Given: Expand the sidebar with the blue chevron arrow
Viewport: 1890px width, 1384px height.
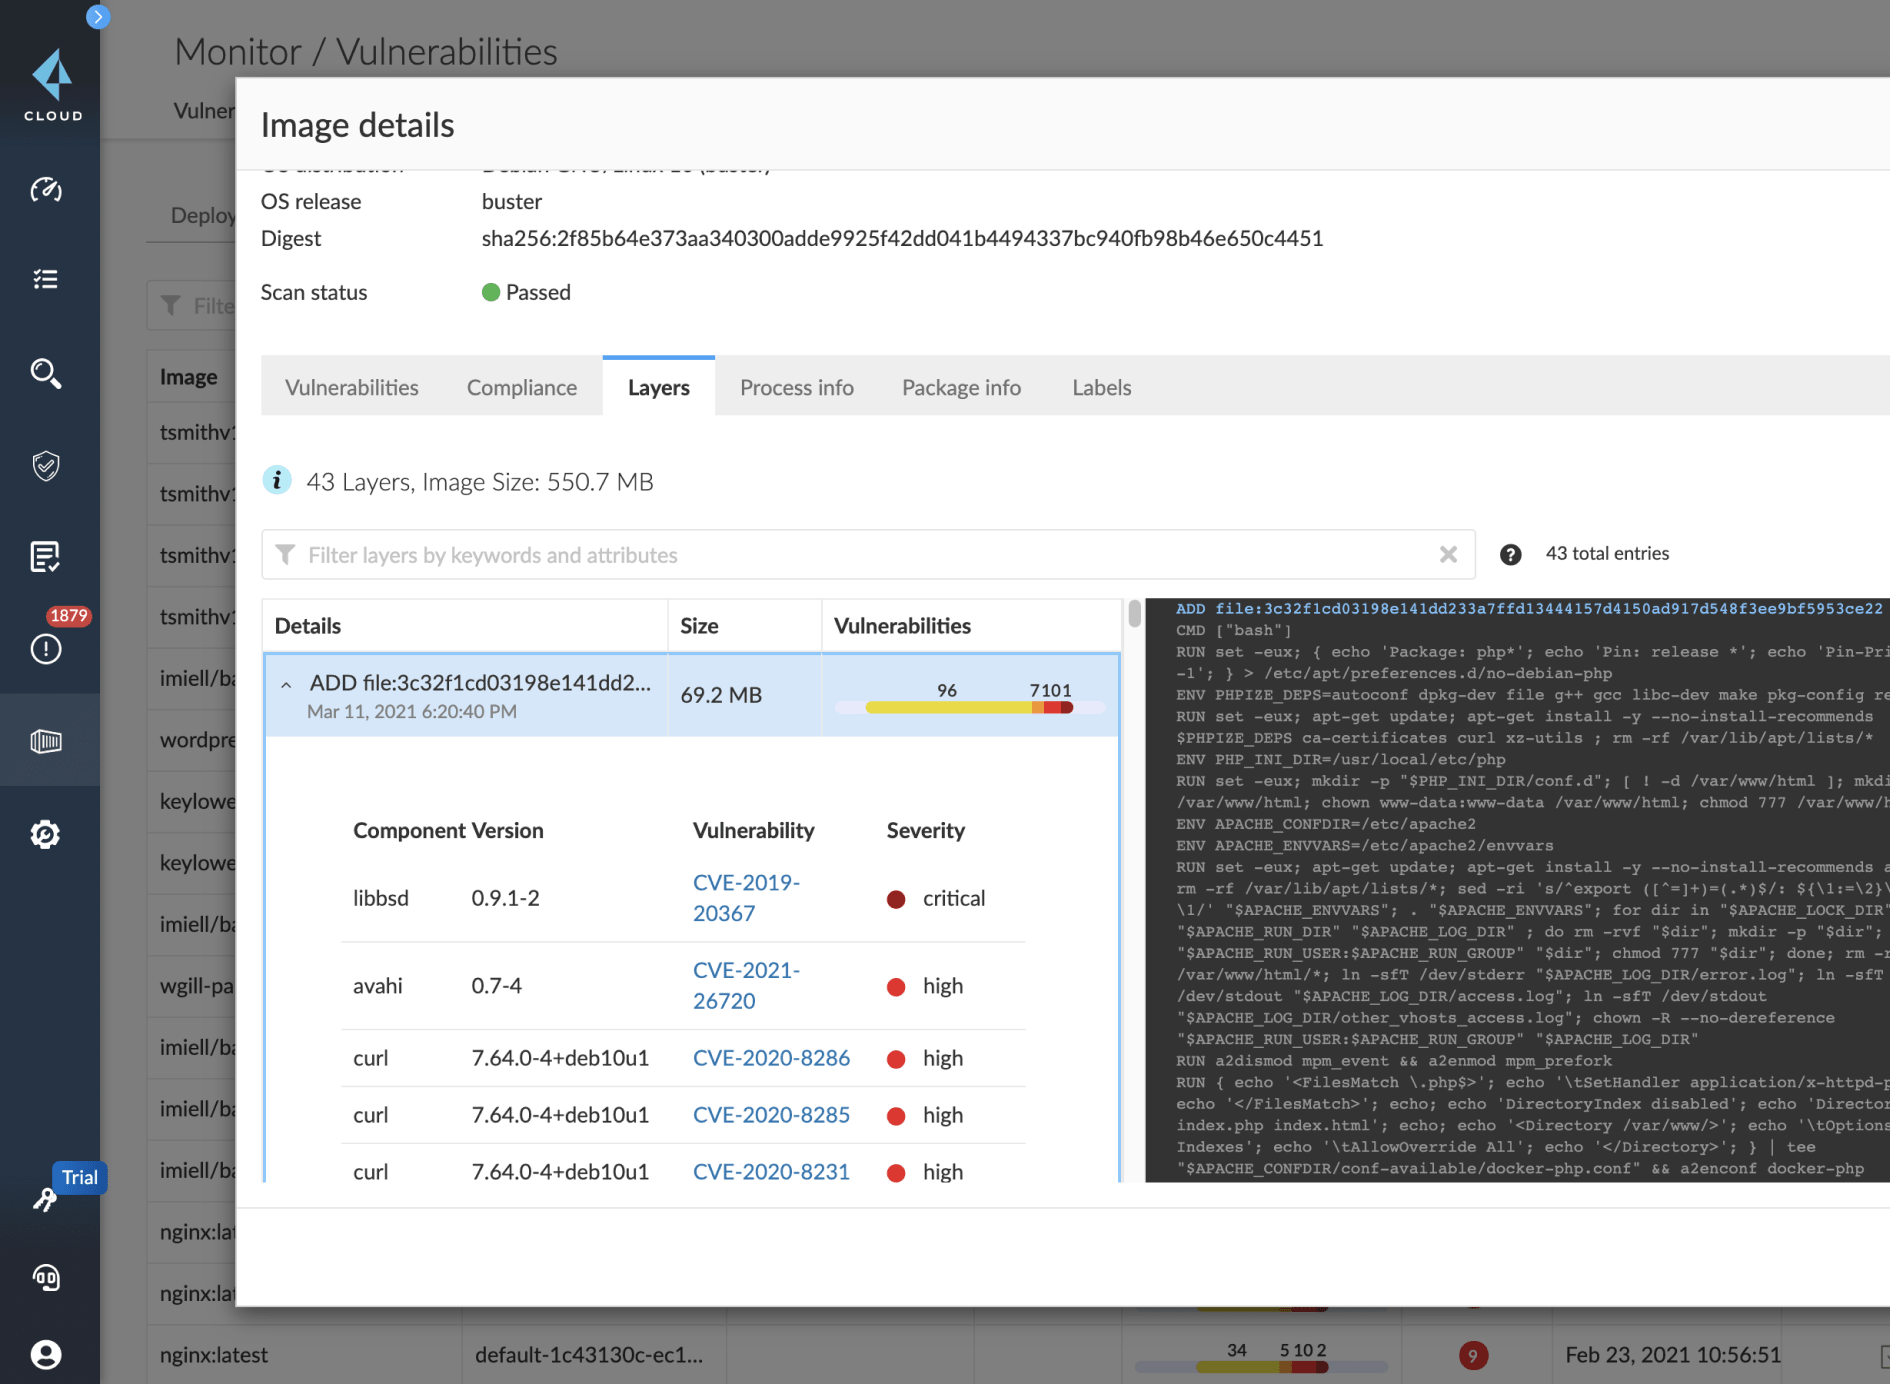Looking at the screenshot, I should pyautogui.click(x=97, y=17).
